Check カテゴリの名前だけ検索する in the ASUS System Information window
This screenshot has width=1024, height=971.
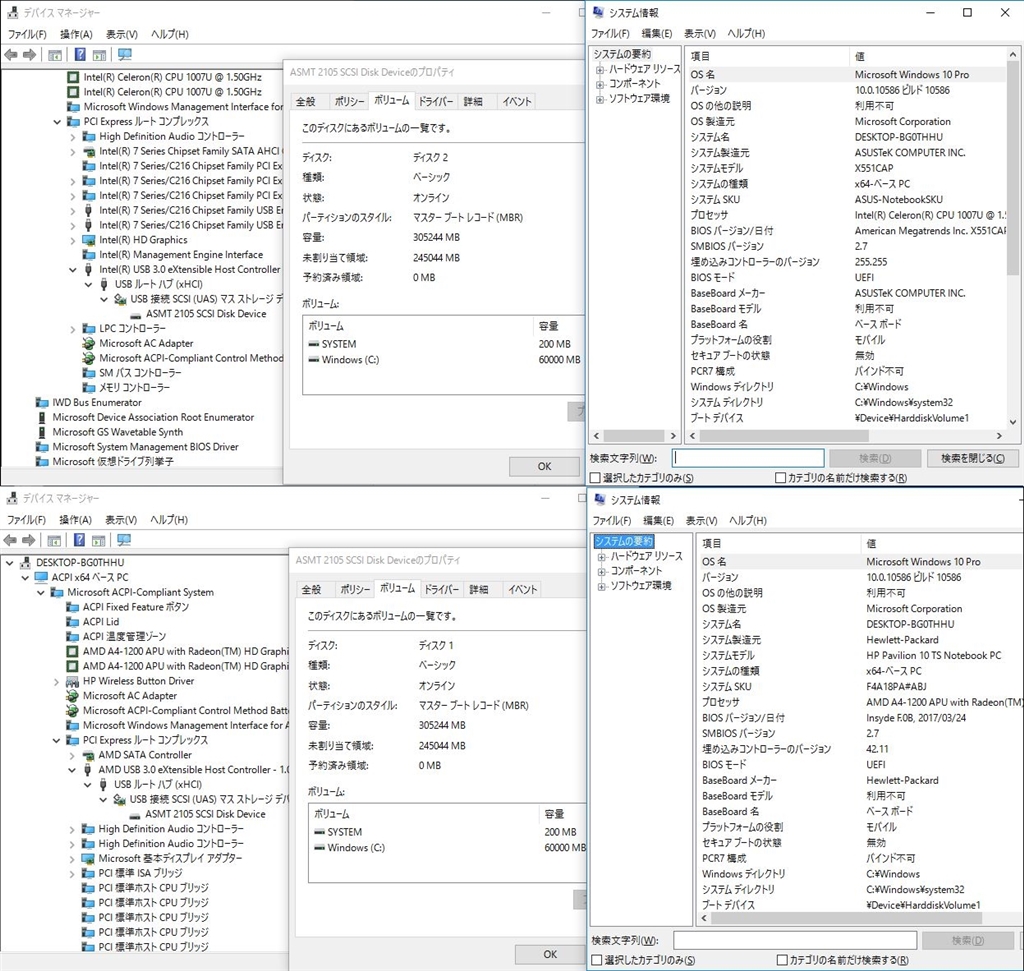(x=781, y=478)
